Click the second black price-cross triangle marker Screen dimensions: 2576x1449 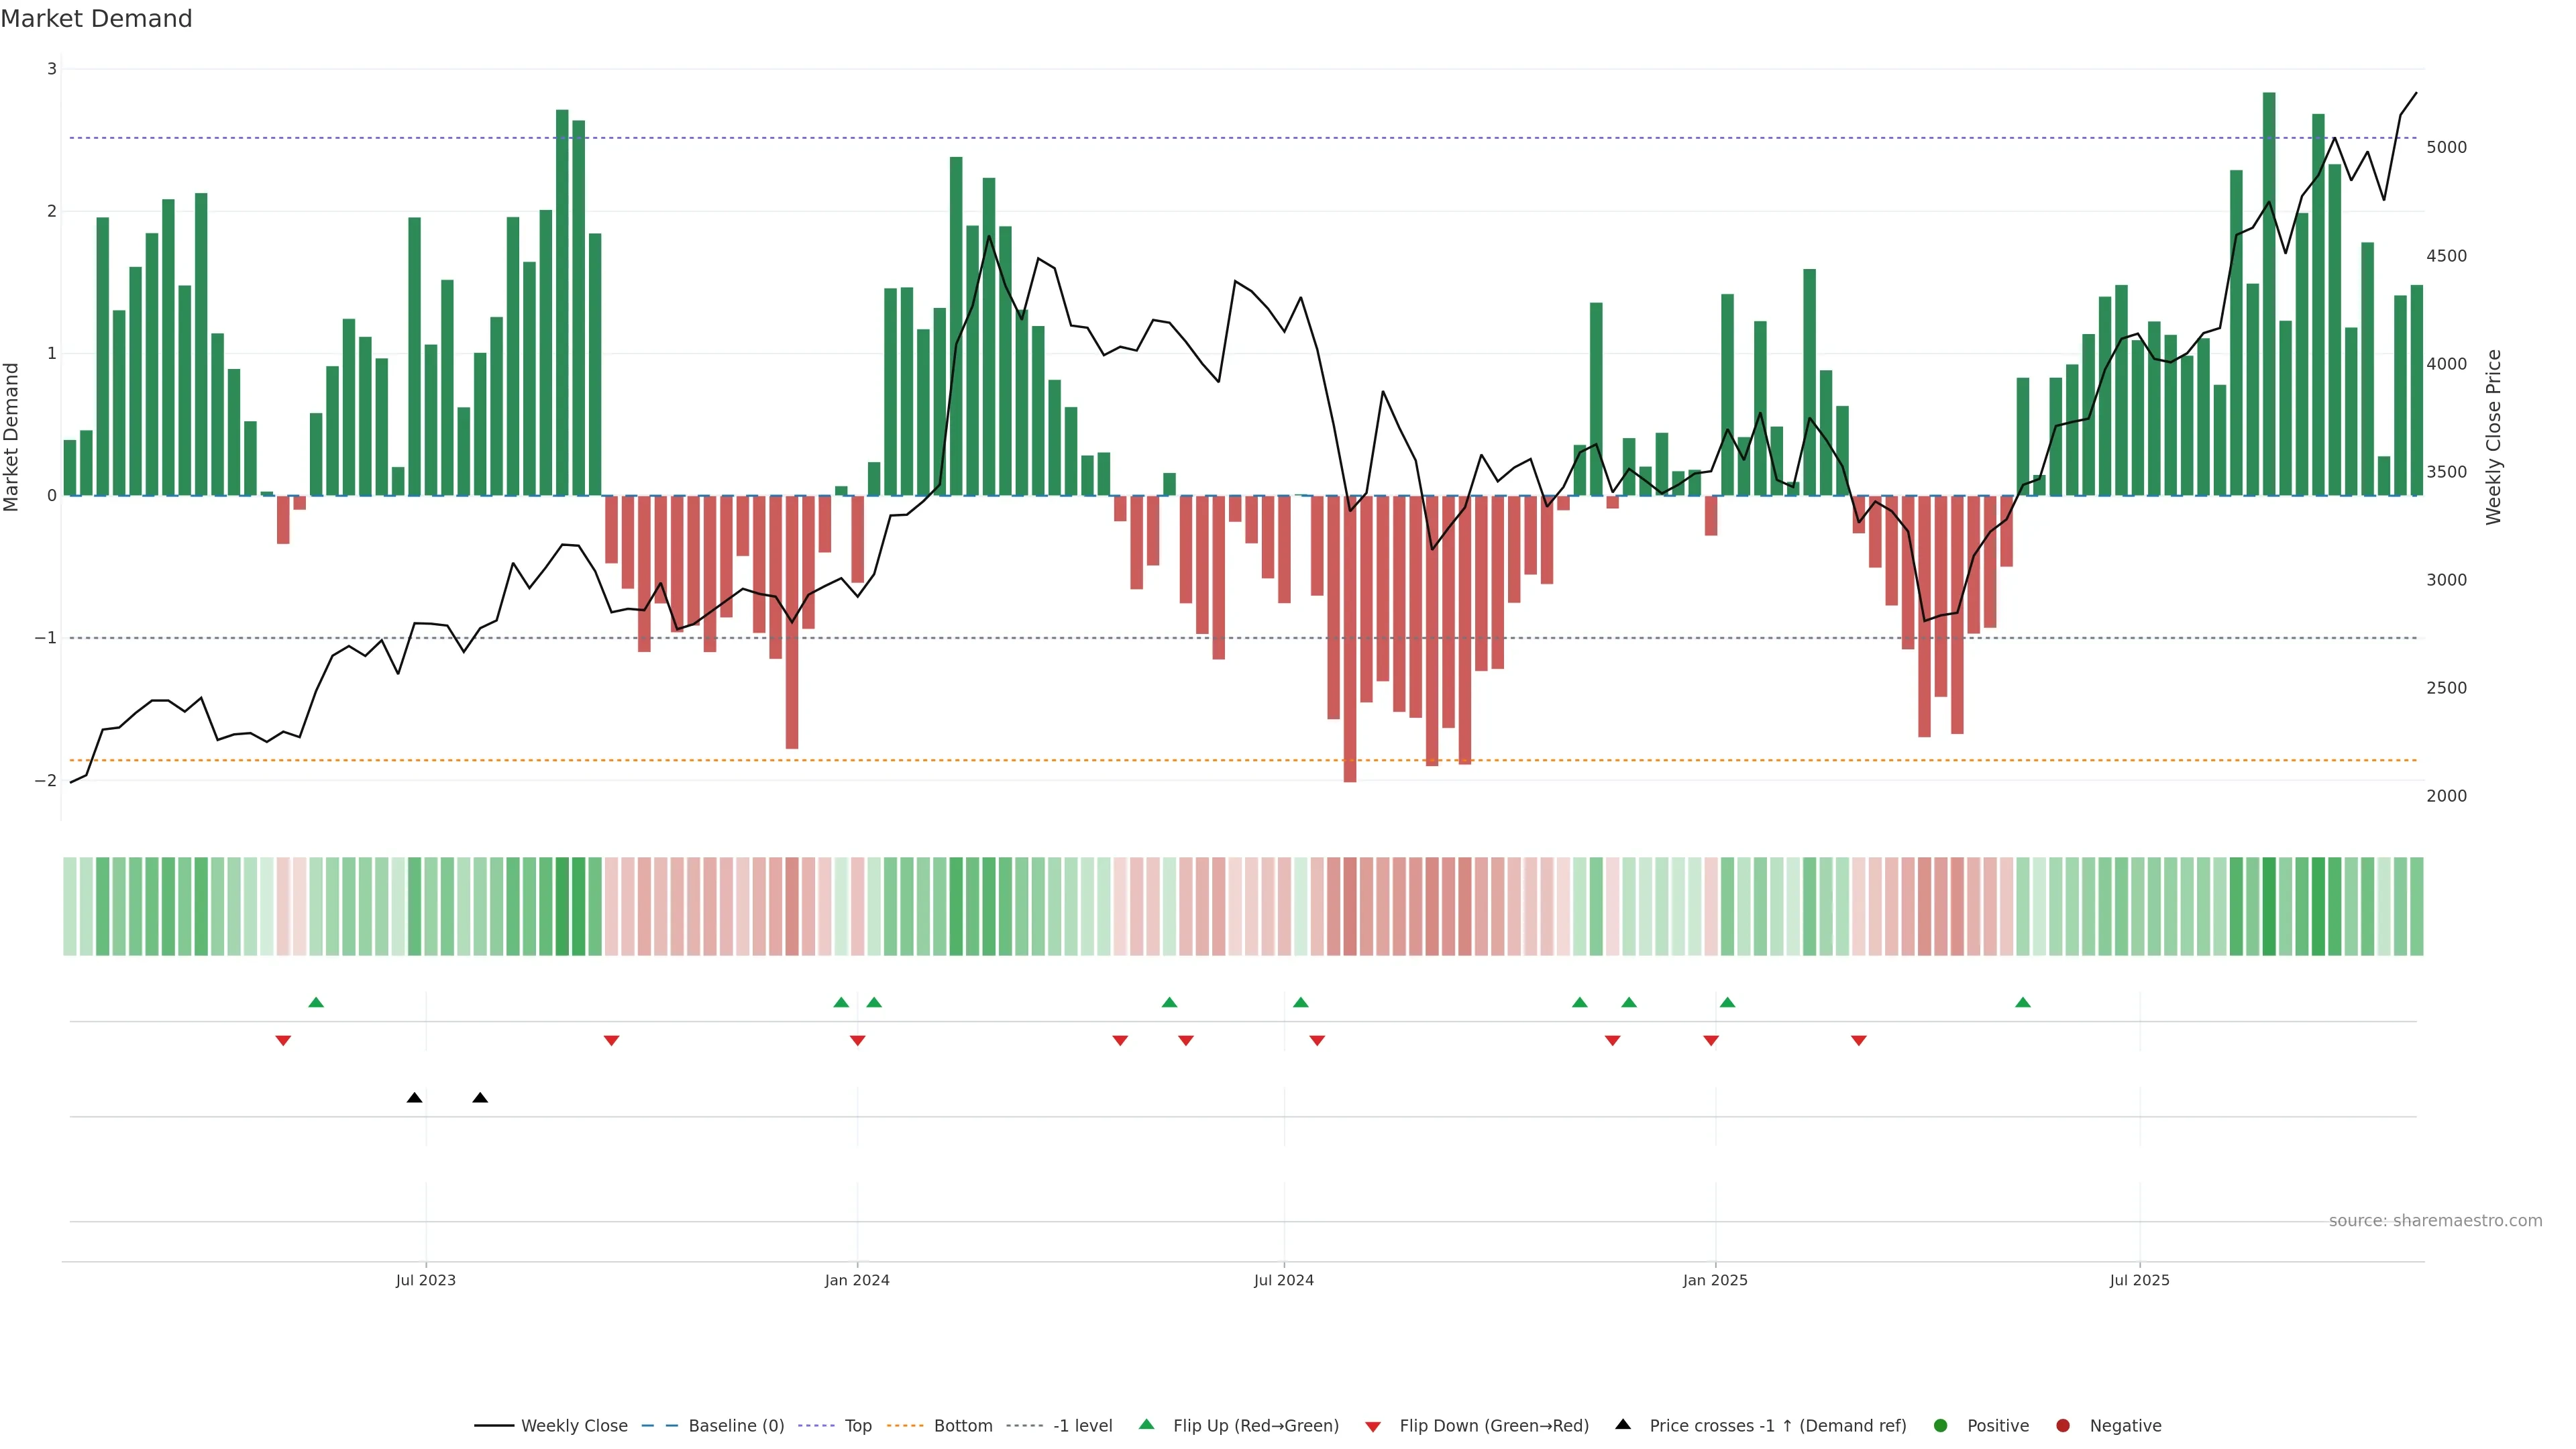(480, 1098)
